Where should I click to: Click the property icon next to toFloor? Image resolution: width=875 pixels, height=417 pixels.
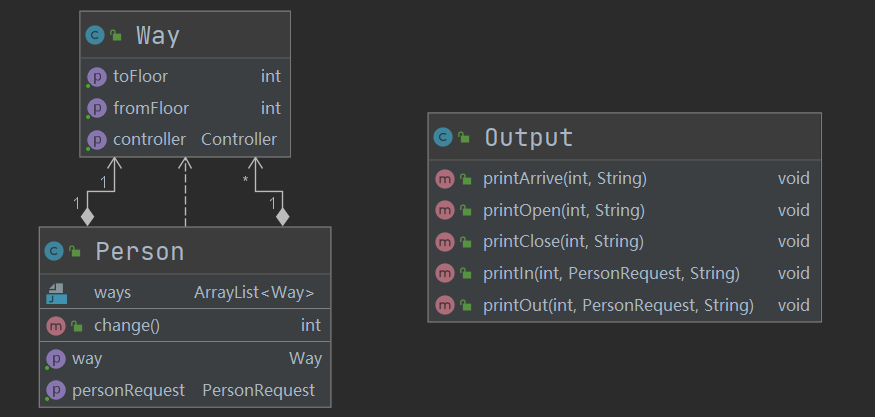96,76
